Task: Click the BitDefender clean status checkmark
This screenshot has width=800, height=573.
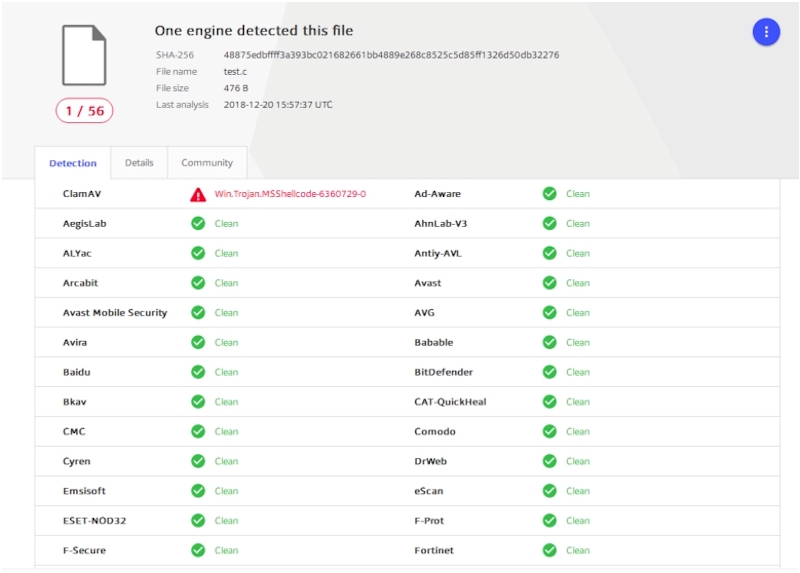Action: [x=549, y=372]
